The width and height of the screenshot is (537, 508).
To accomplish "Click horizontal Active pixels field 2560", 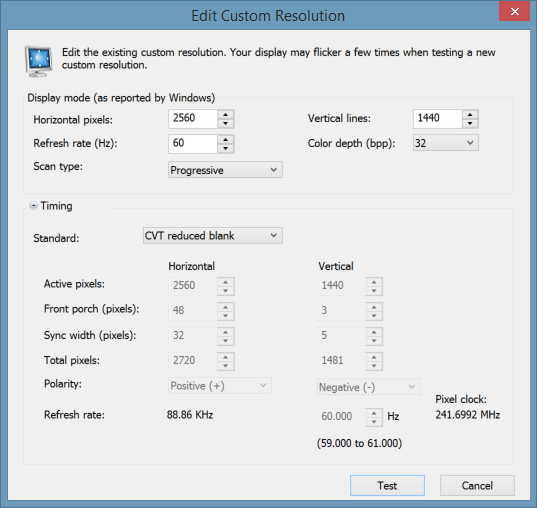I will click(193, 286).
